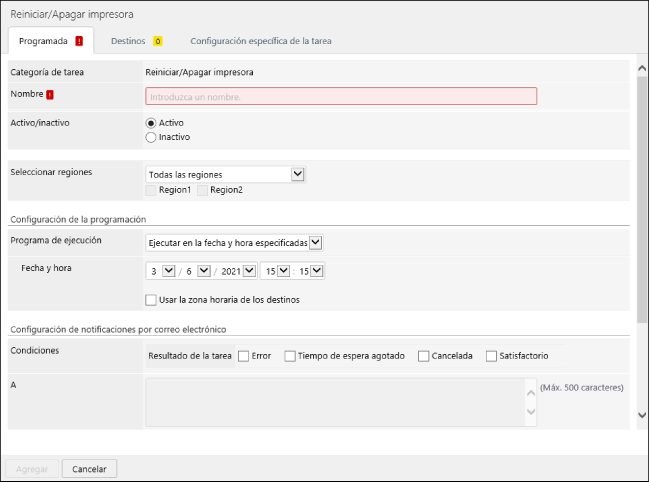Click the scroll up arrow of main panel
Image resolution: width=649 pixels, height=482 pixels.
pyautogui.click(x=641, y=68)
